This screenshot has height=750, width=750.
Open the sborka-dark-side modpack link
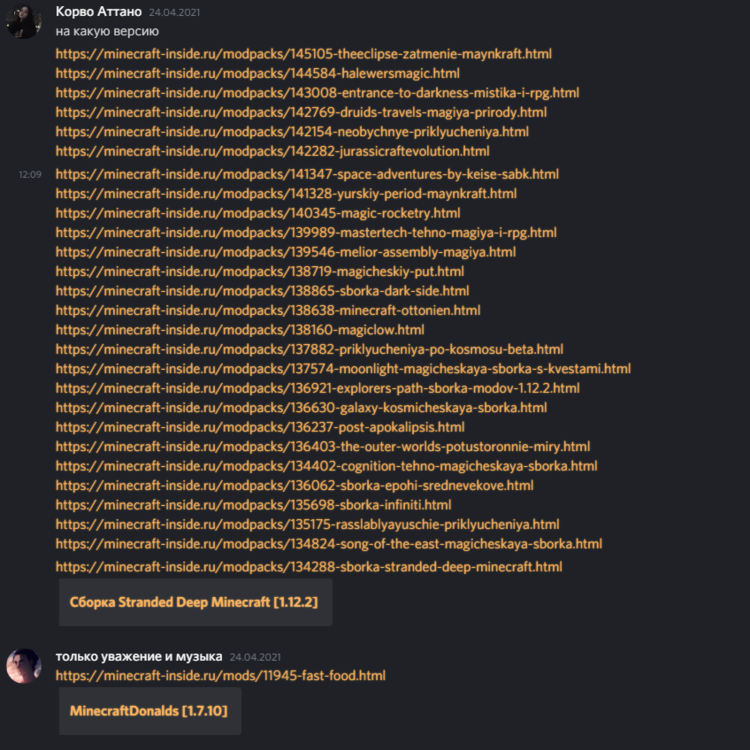click(x=262, y=291)
